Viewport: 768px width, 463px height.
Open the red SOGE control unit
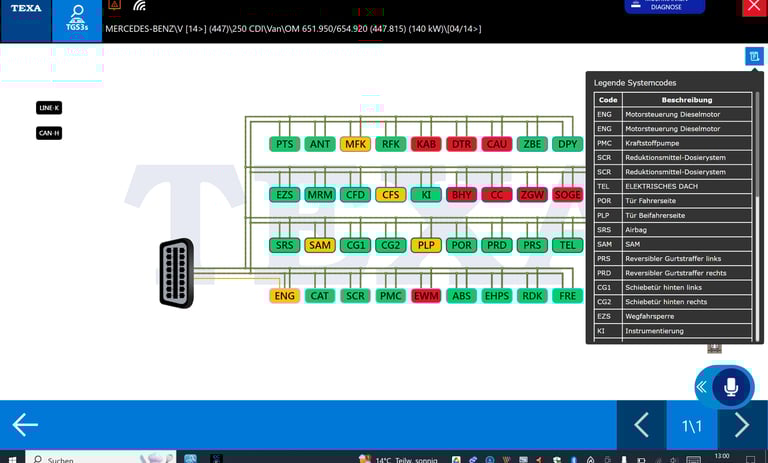click(x=568, y=195)
